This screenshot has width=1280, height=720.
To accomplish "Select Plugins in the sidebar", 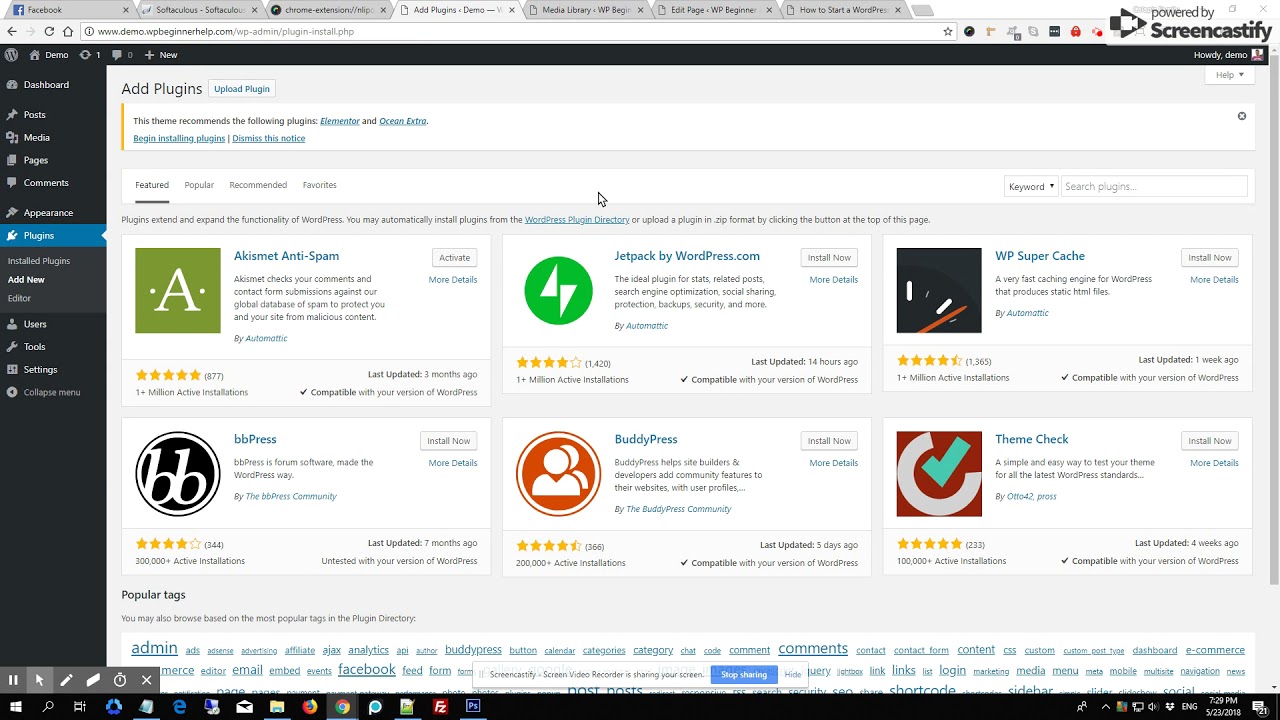I will (53, 236).
